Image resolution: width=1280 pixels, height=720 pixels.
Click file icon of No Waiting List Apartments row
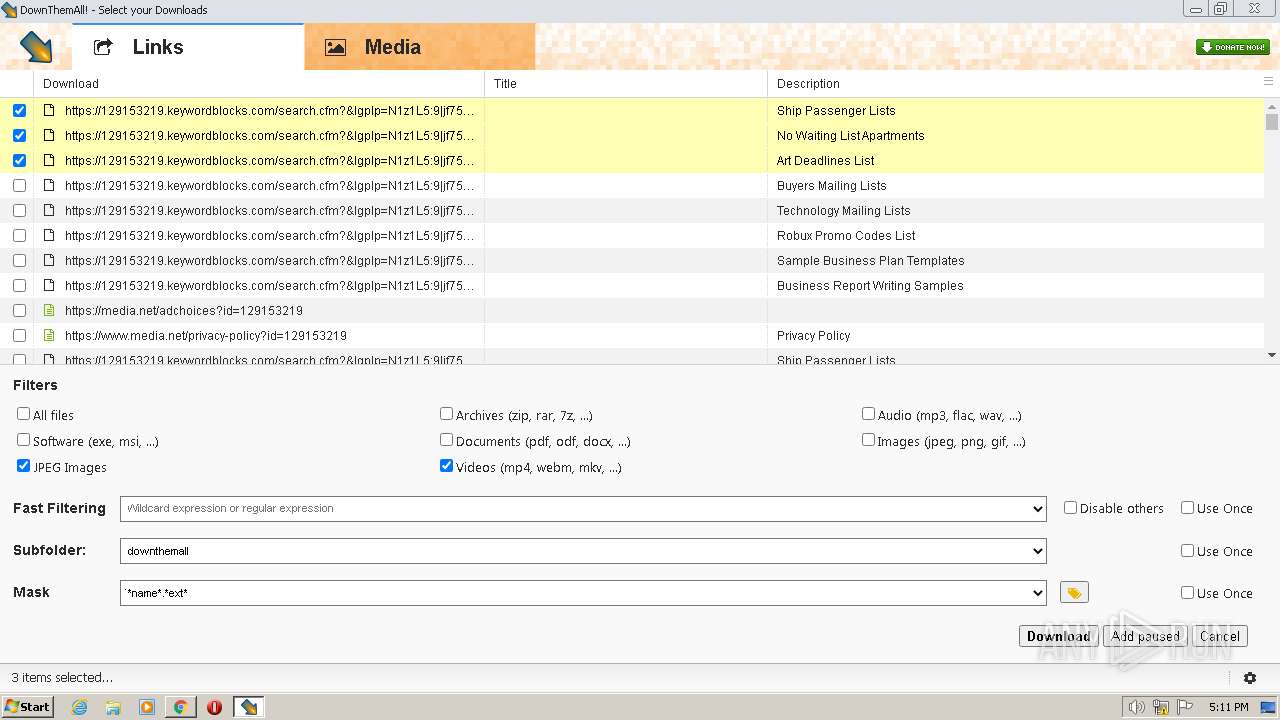pos(49,135)
